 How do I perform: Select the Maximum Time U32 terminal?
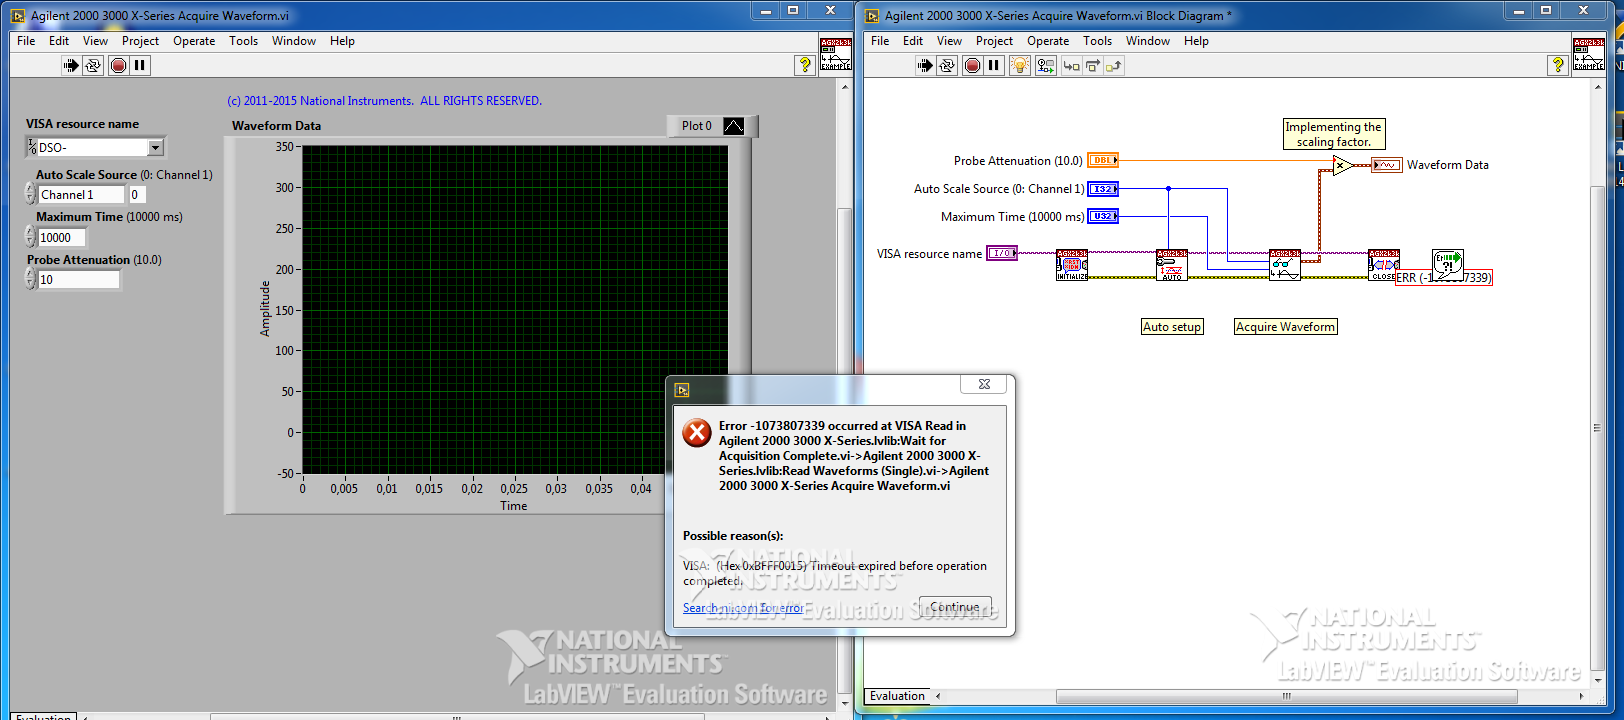(1103, 216)
